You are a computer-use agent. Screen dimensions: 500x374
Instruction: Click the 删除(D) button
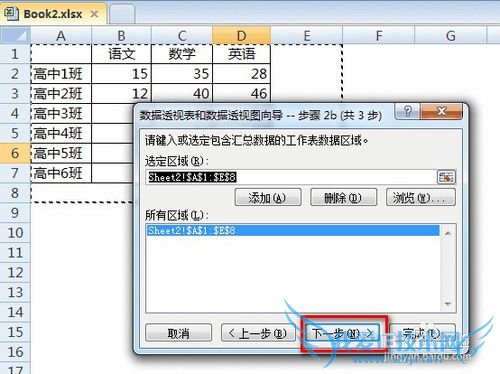tap(343, 198)
